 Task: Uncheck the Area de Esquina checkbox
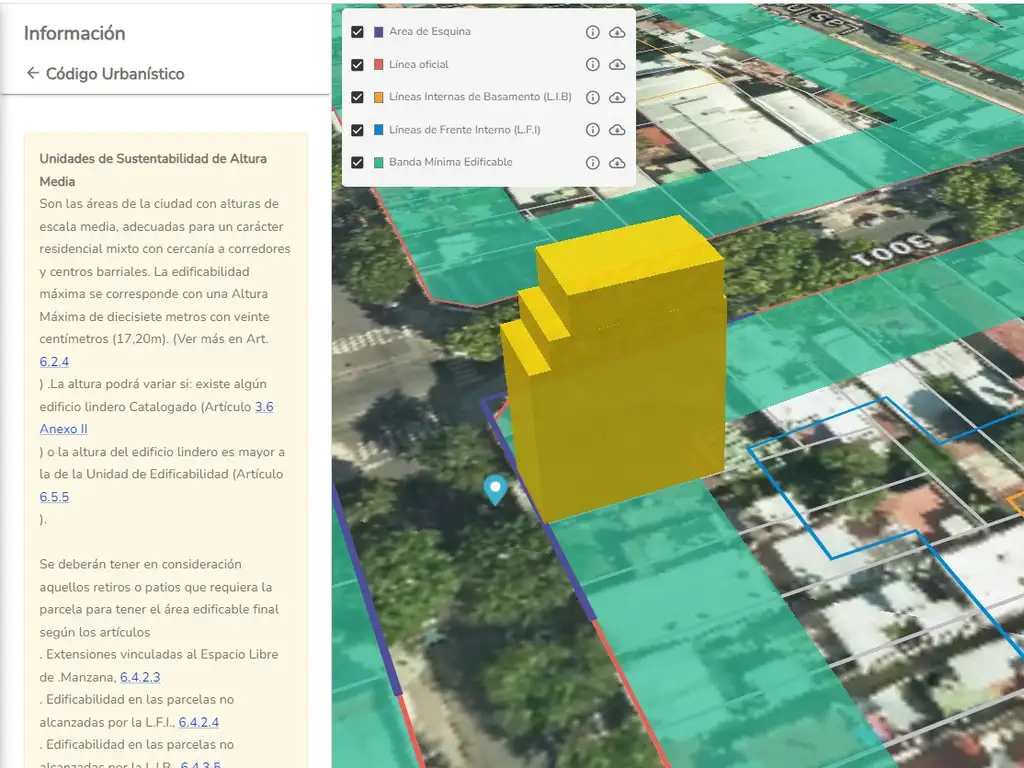click(x=357, y=32)
